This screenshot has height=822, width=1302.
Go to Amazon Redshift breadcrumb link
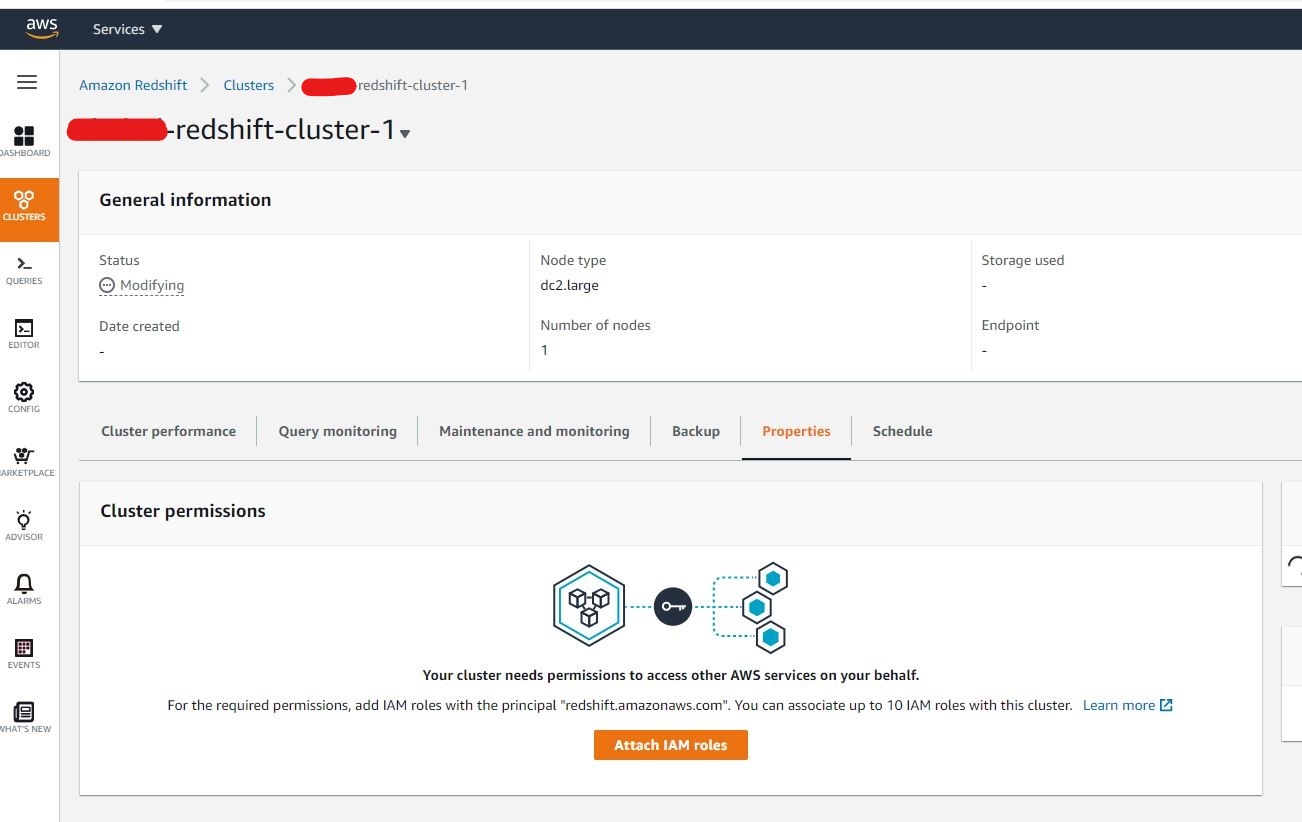tap(133, 85)
